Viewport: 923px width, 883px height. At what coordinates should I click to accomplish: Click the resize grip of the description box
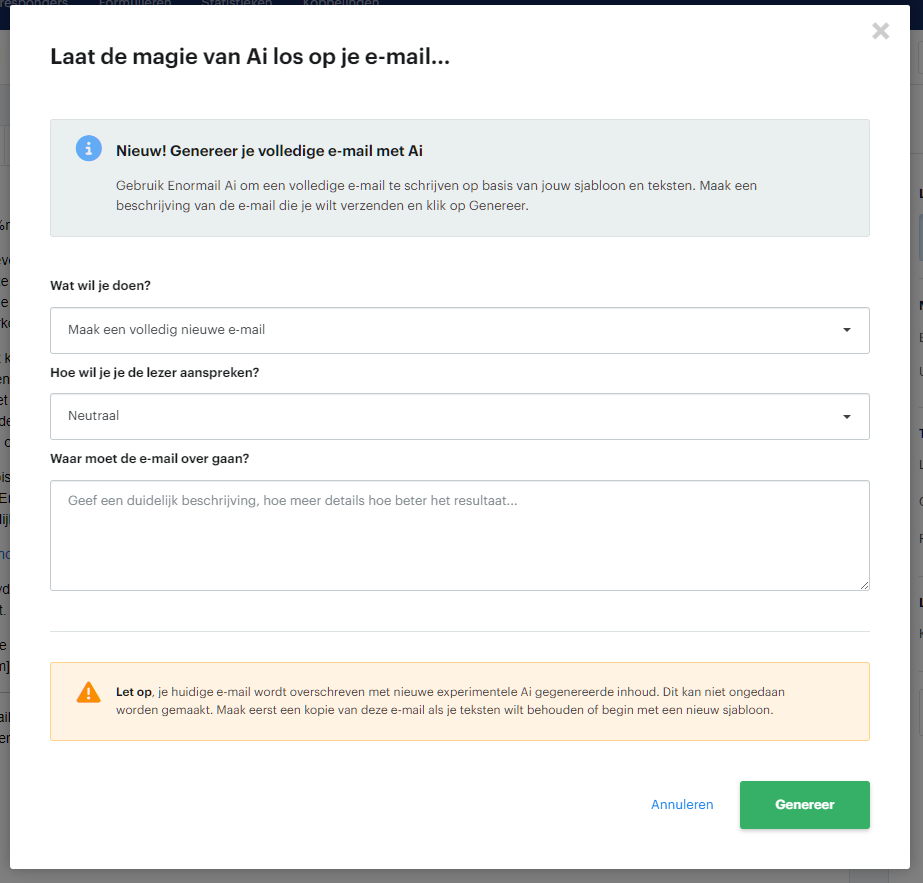click(x=864, y=585)
